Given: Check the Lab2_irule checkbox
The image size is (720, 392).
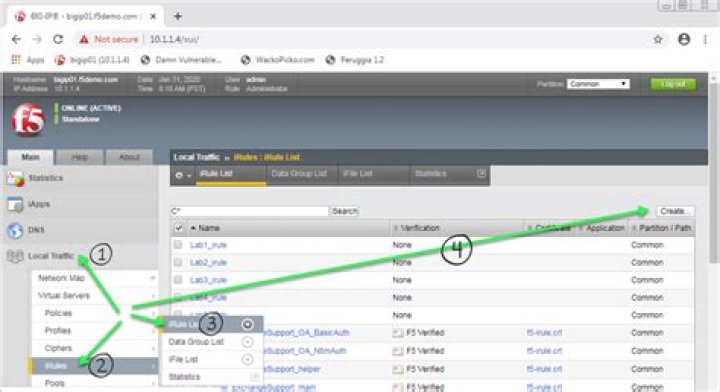Looking at the screenshot, I should pyautogui.click(x=178, y=262).
